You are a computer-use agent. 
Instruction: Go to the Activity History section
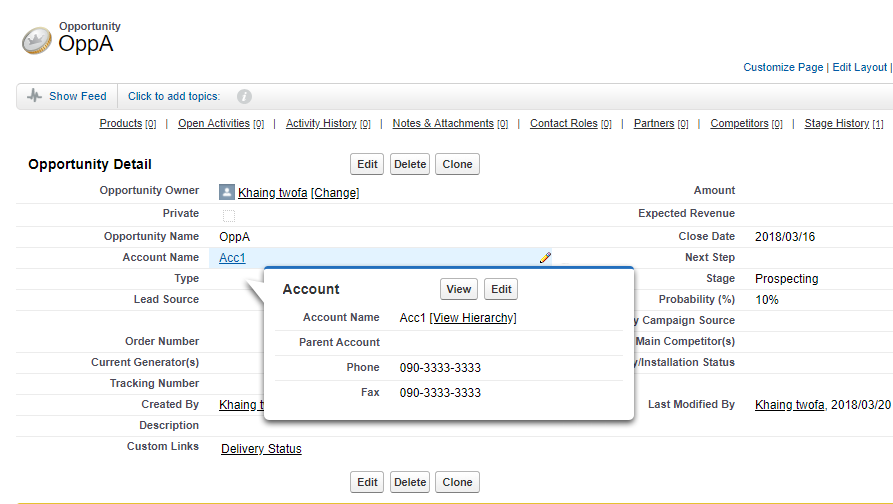click(x=321, y=124)
